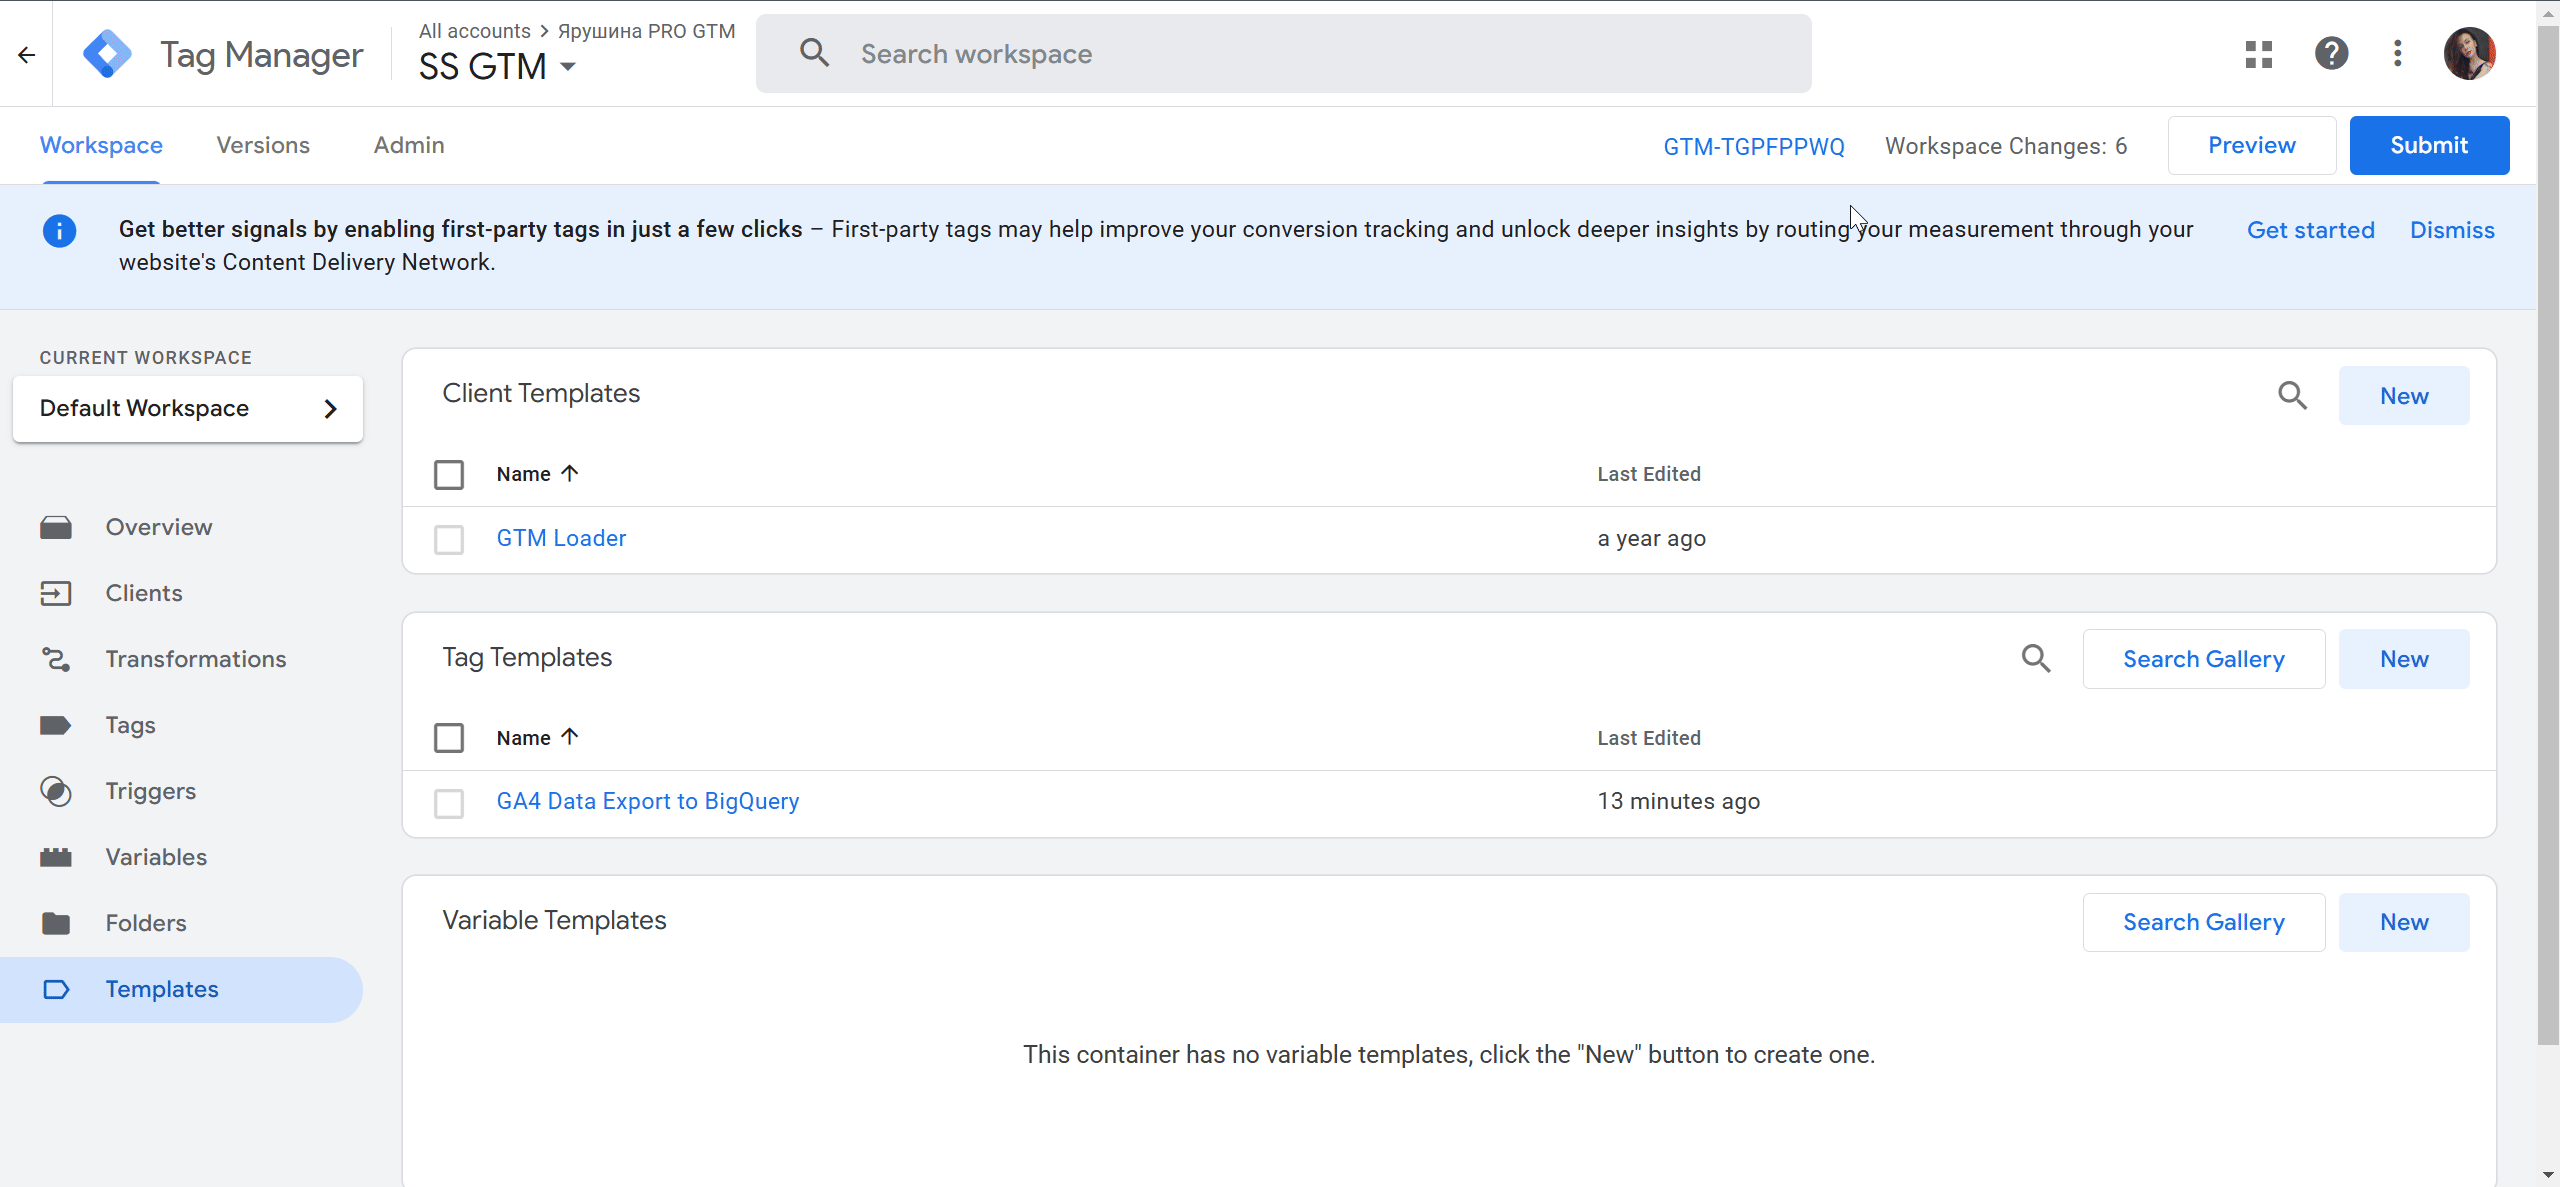Click Search Gallery for Variable Templates
The width and height of the screenshot is (2560, 1187).
pyautogui.click(x=2204, y=922)
